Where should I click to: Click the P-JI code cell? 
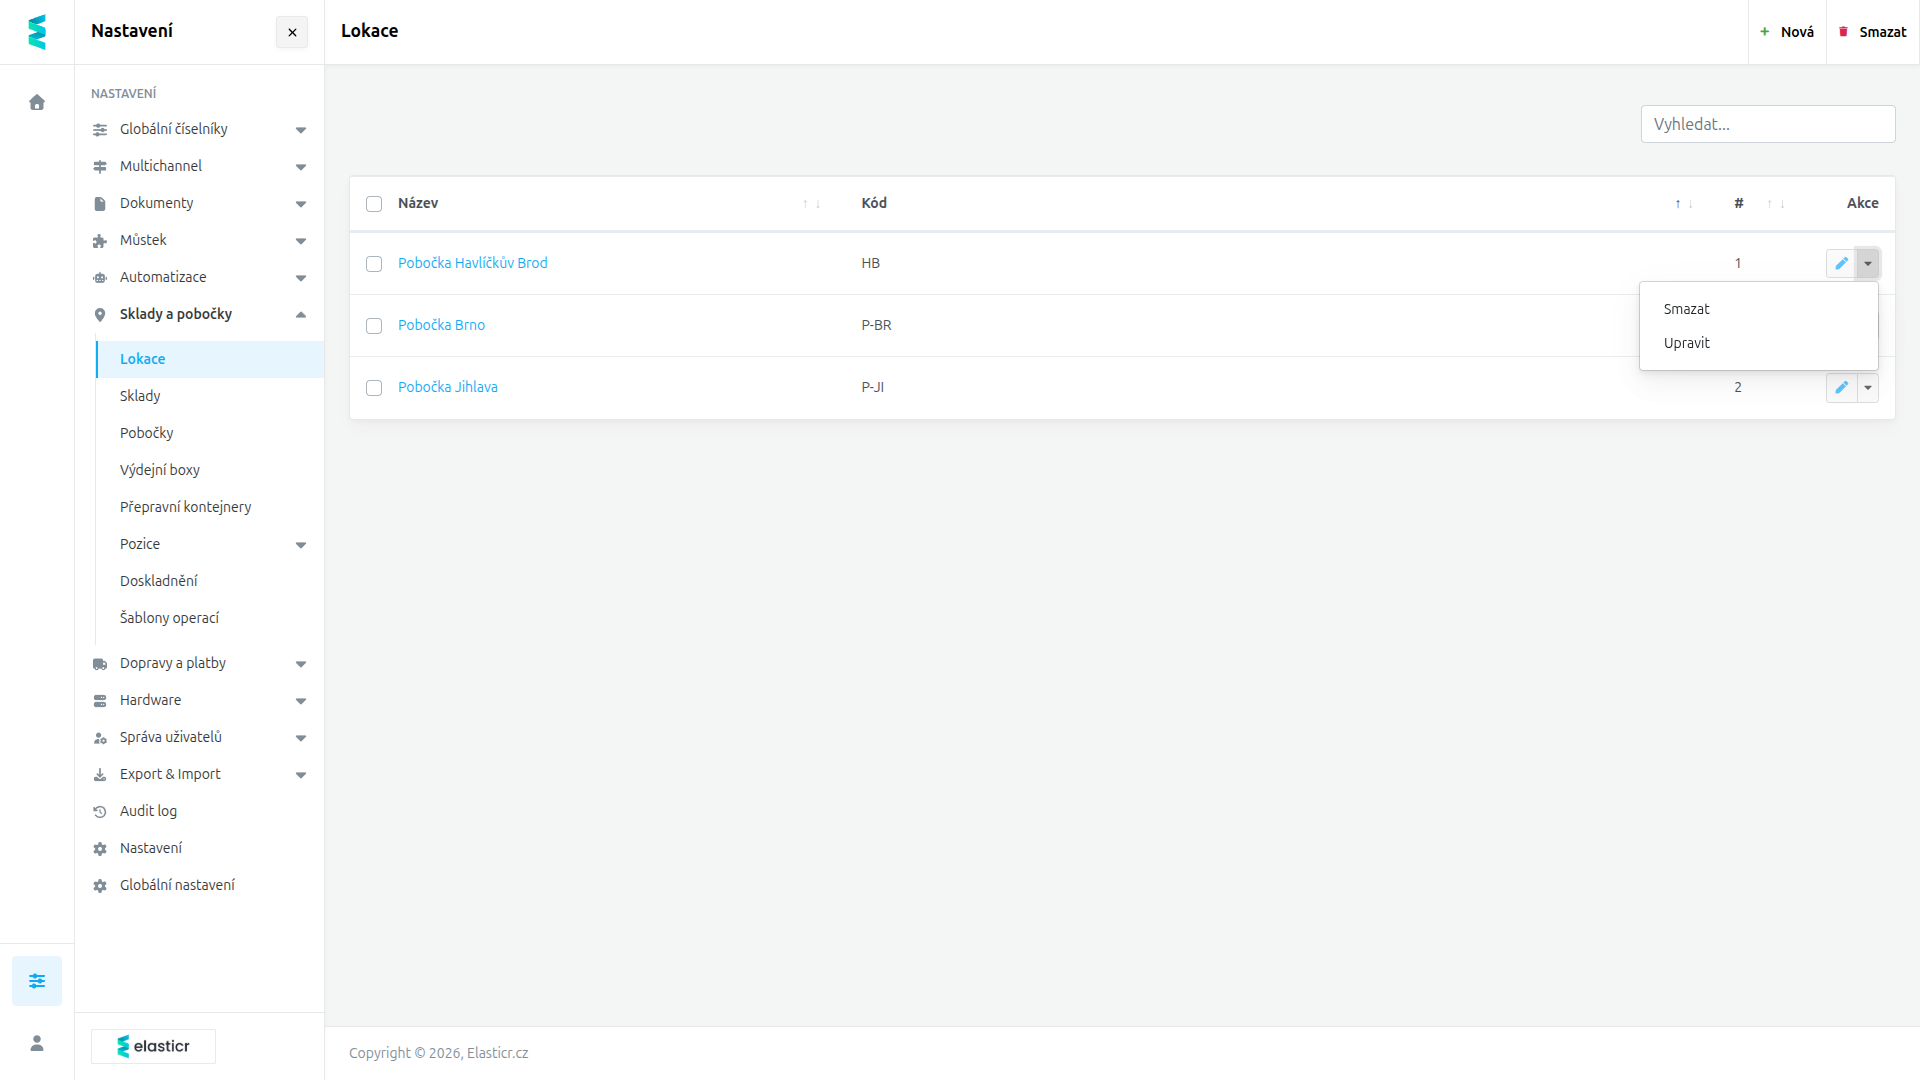coord(872,387)
